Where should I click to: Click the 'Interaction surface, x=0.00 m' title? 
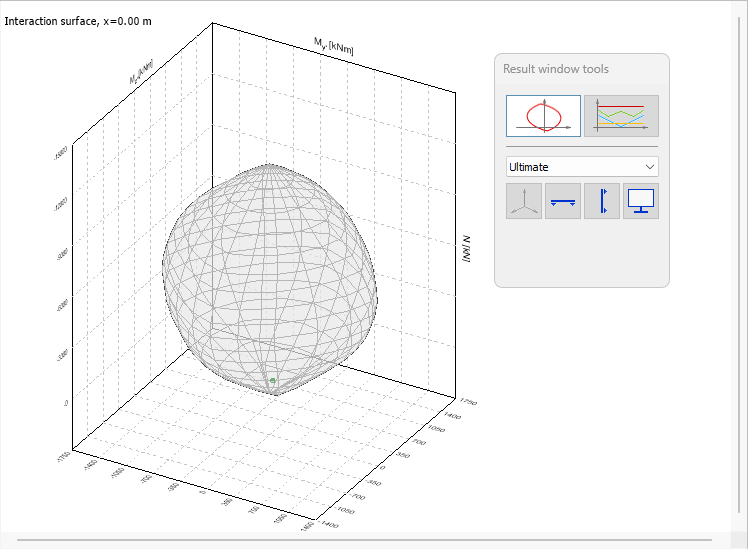pyautogui.click(x=78, y=21)
